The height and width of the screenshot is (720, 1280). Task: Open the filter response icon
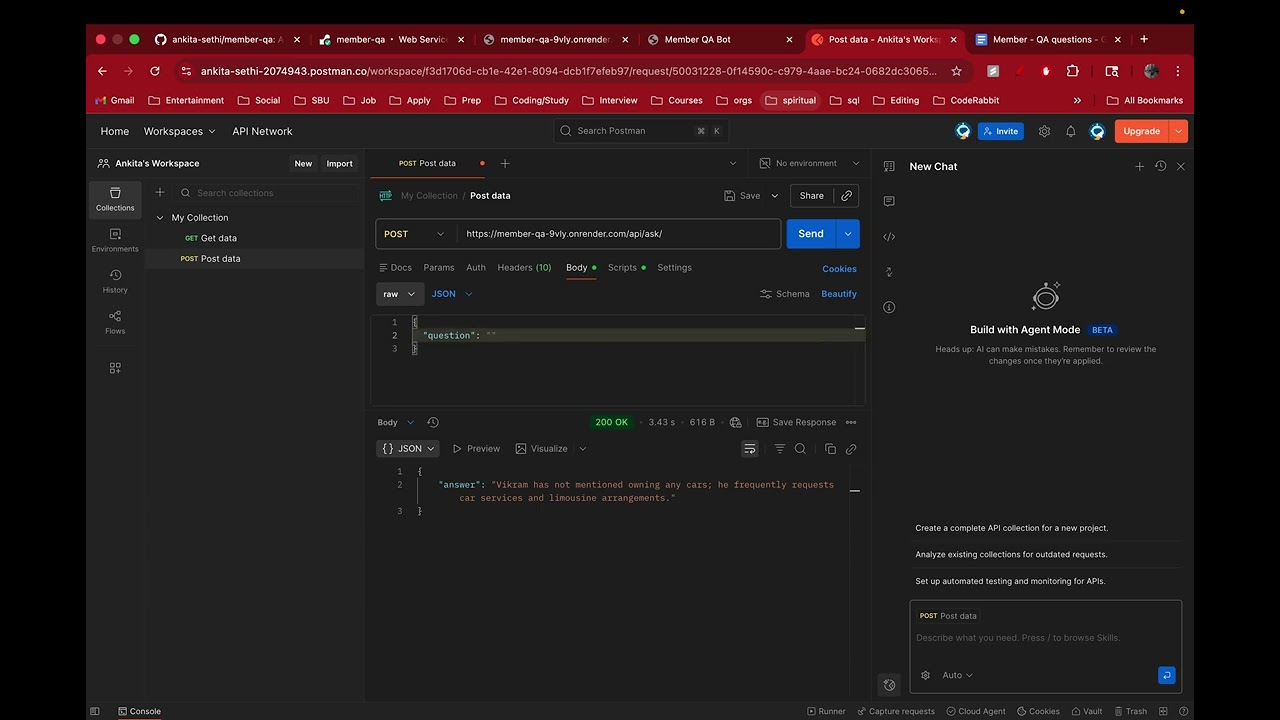click(x=780, y=449)
